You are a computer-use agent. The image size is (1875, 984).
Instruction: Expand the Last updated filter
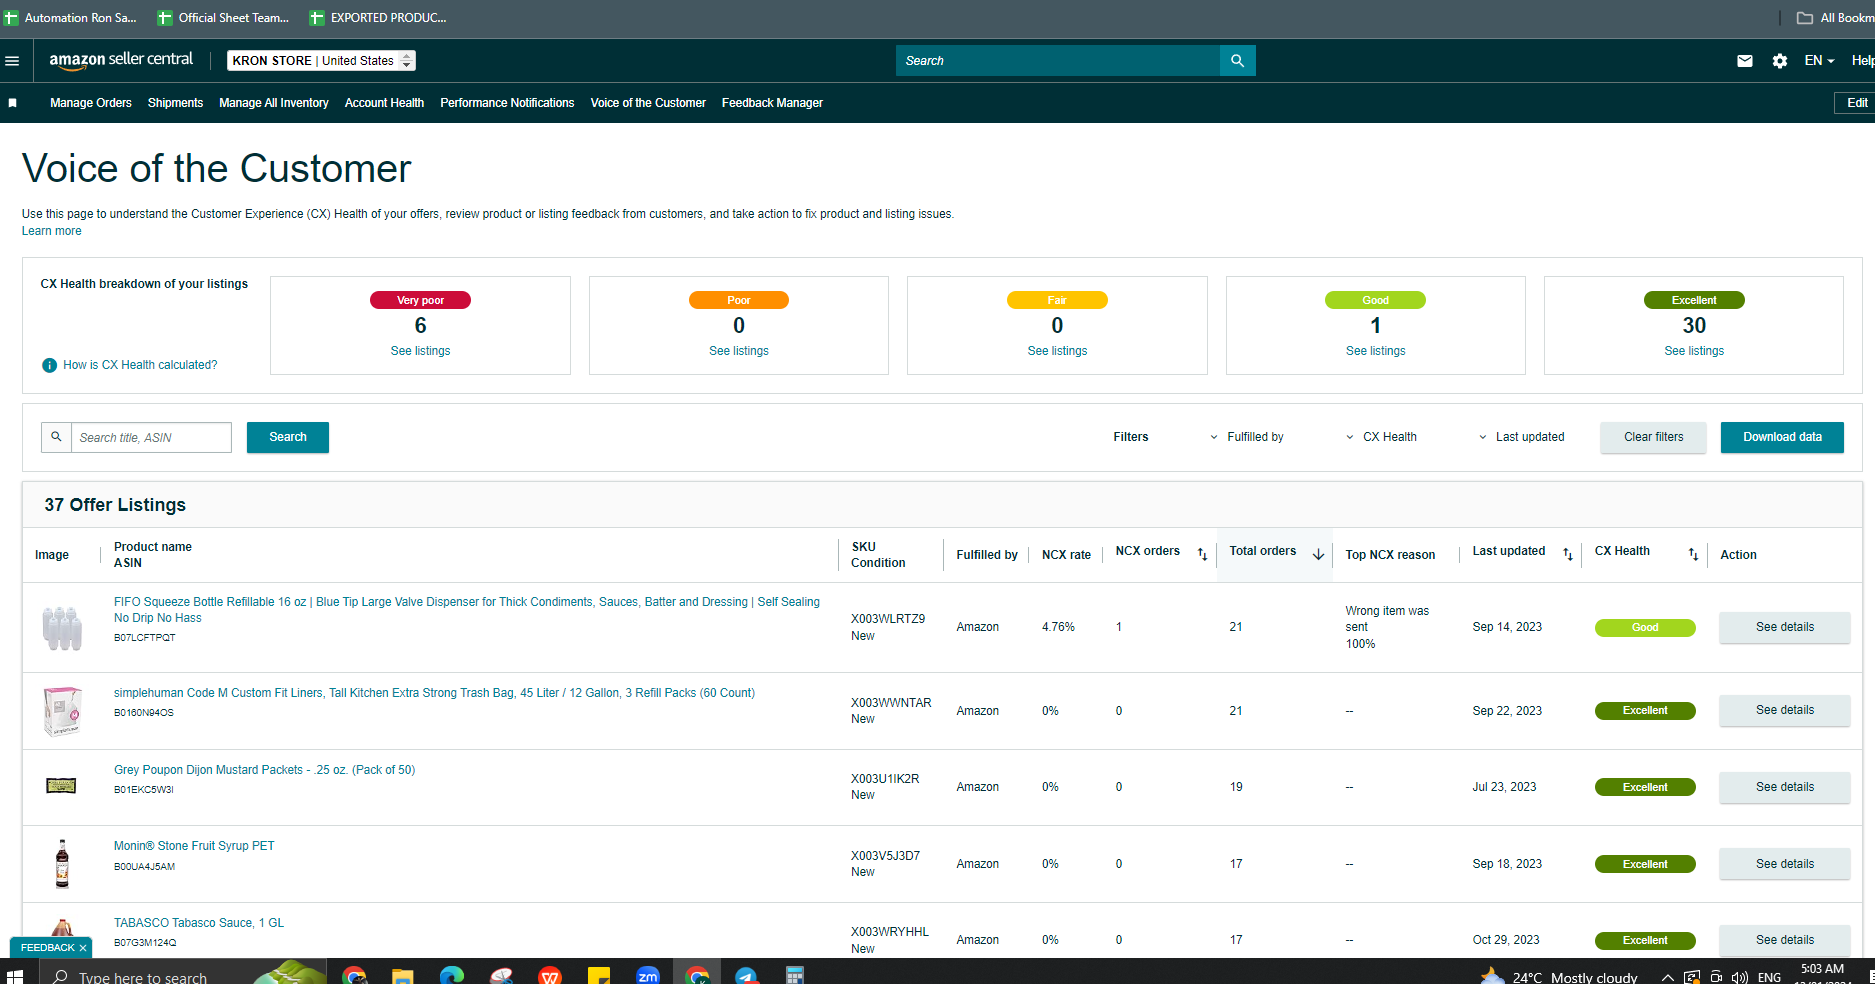1521,437
